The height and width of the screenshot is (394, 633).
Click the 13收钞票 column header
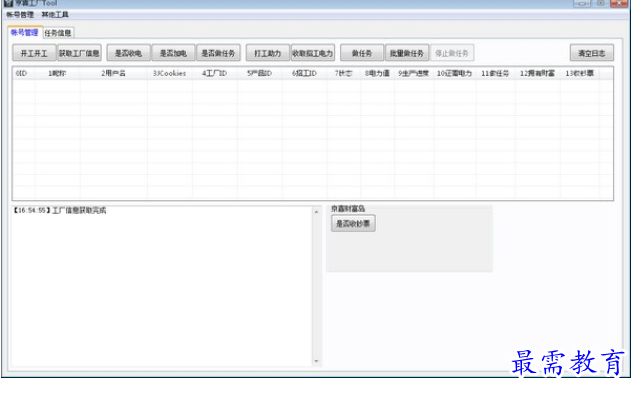click(x=580, y=73)
